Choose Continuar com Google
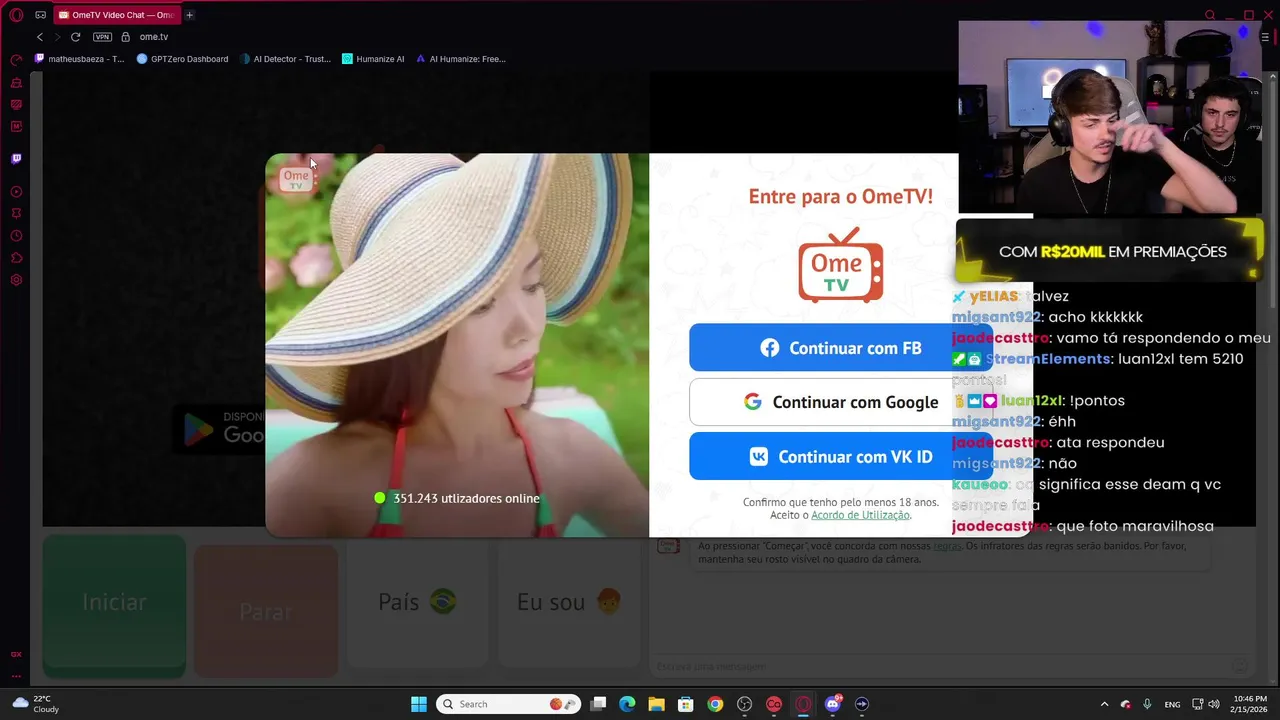The width and height of the screenshot is (1280, 720). (x=841, y=402)
